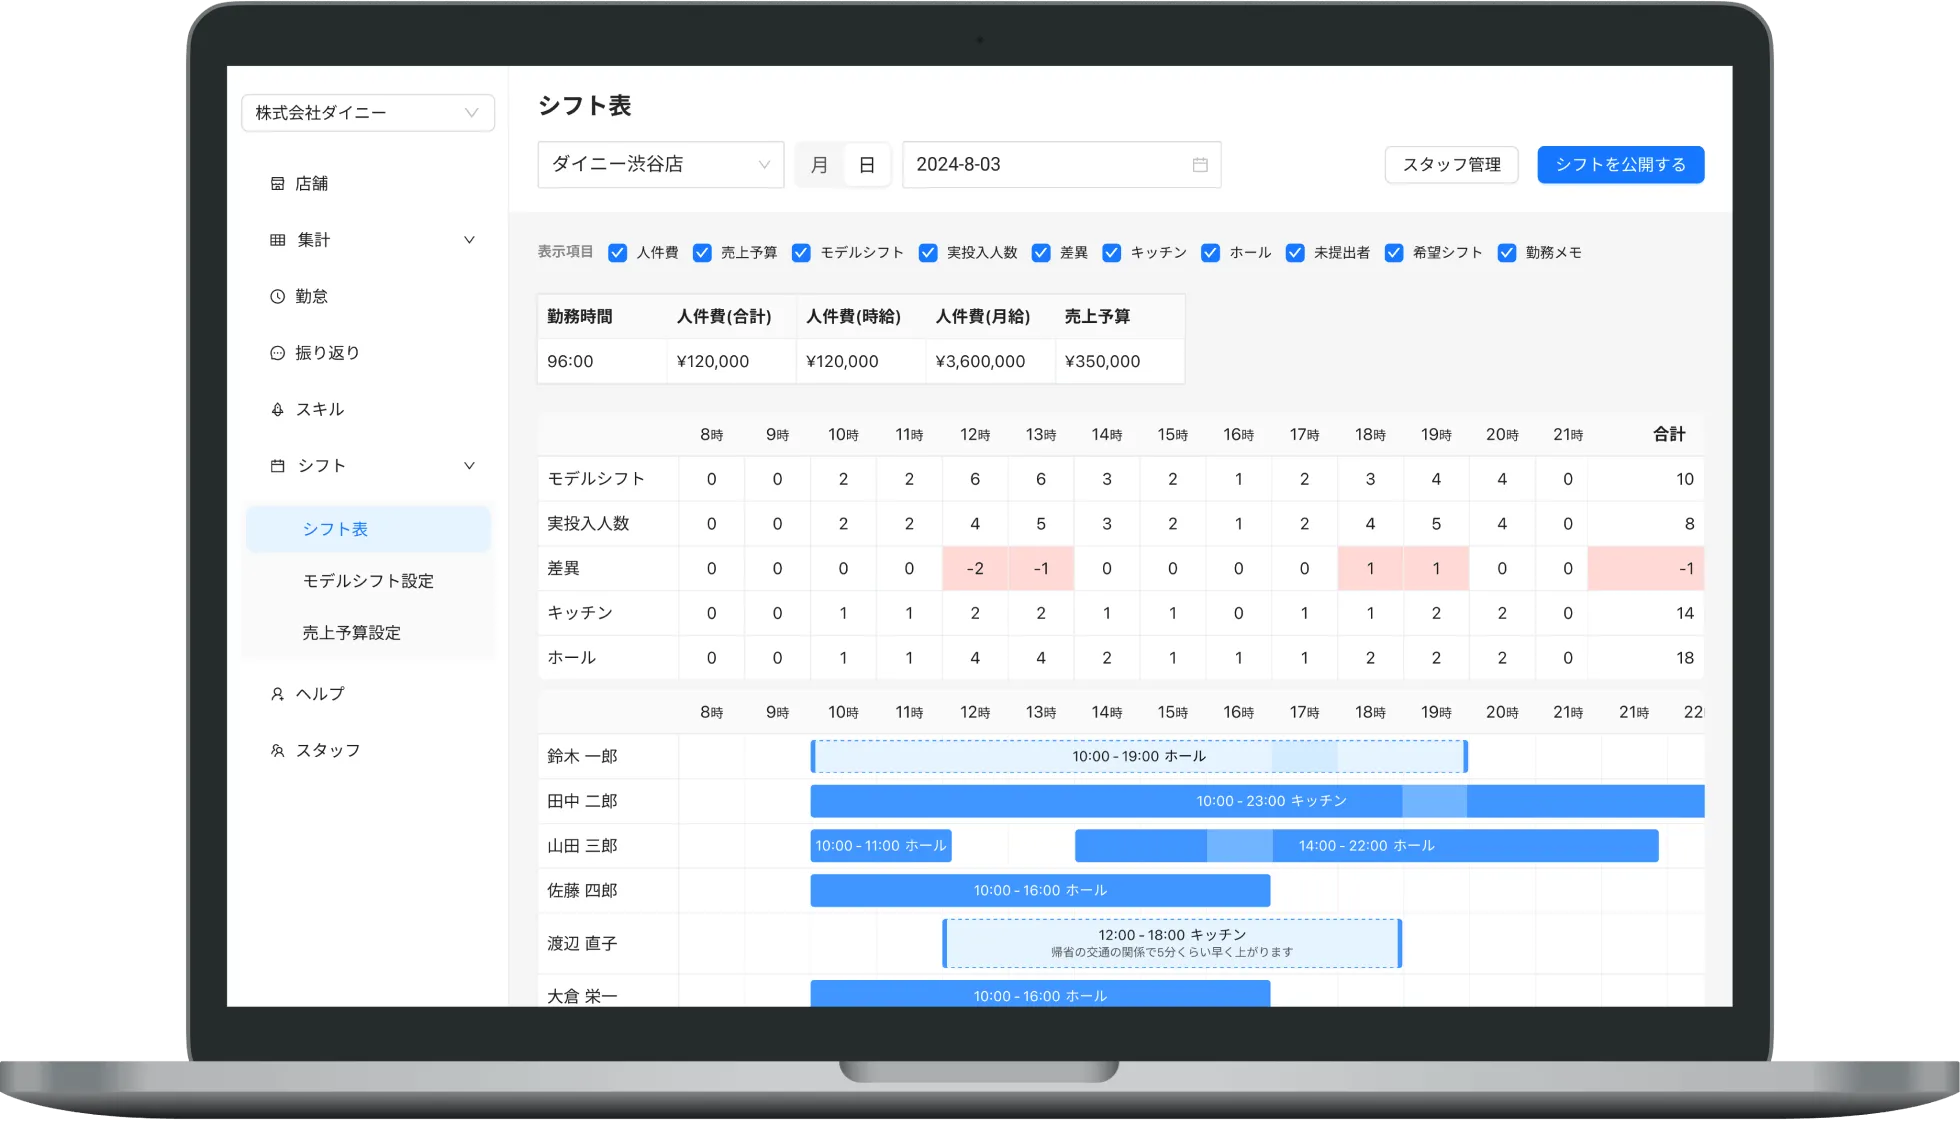1960x1131 pixels.
Task: Click the シフトを公開する button
Action: [1620, 165]
